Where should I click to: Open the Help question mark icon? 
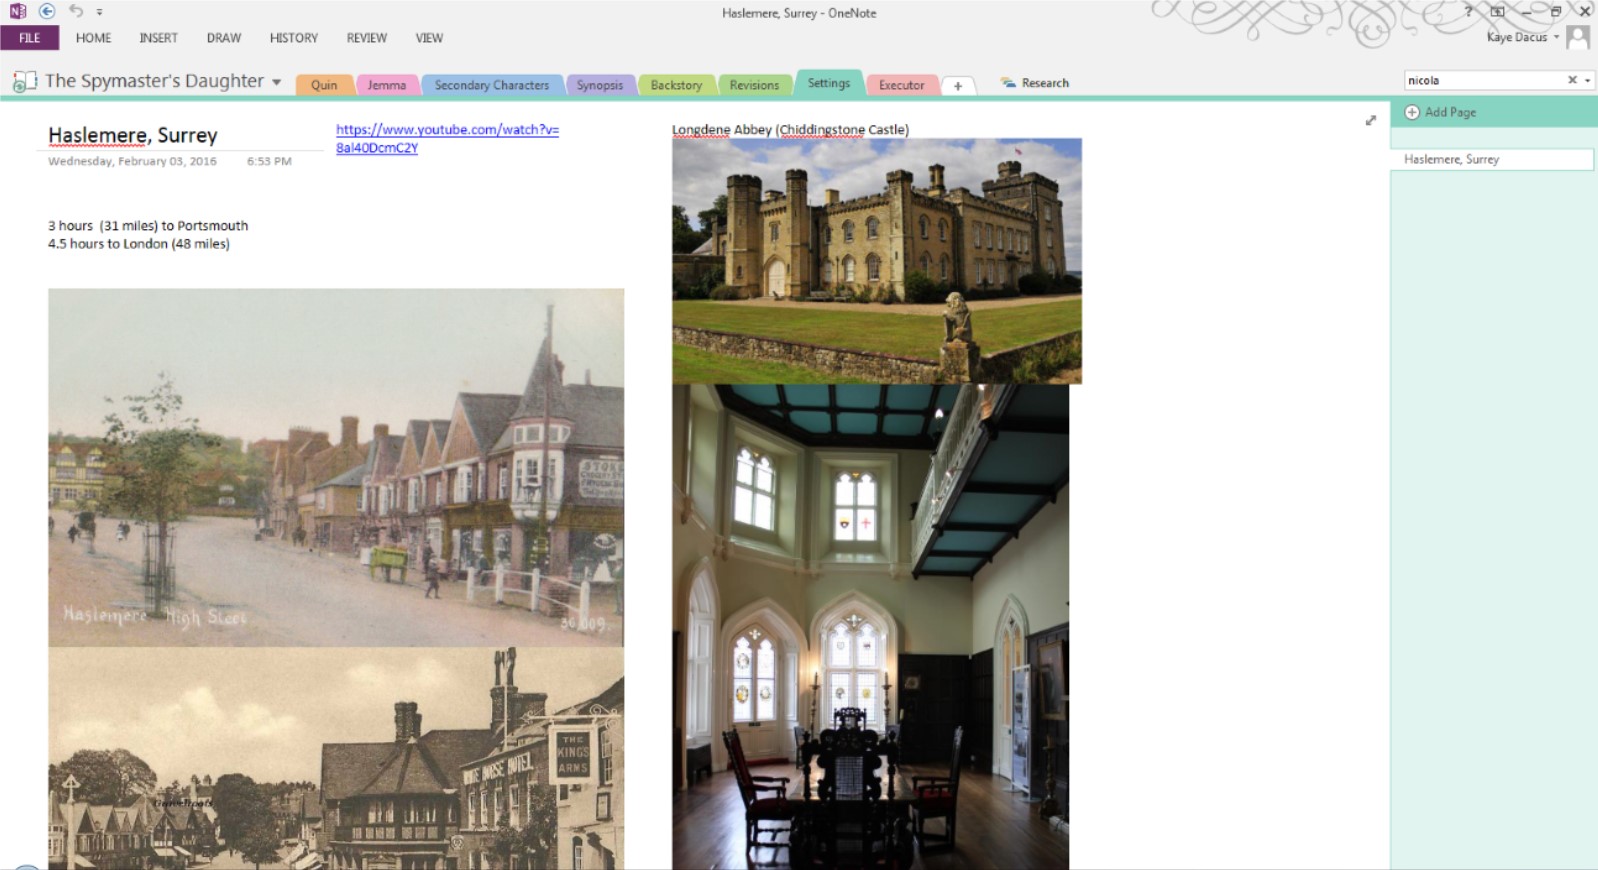[1468, 12]
